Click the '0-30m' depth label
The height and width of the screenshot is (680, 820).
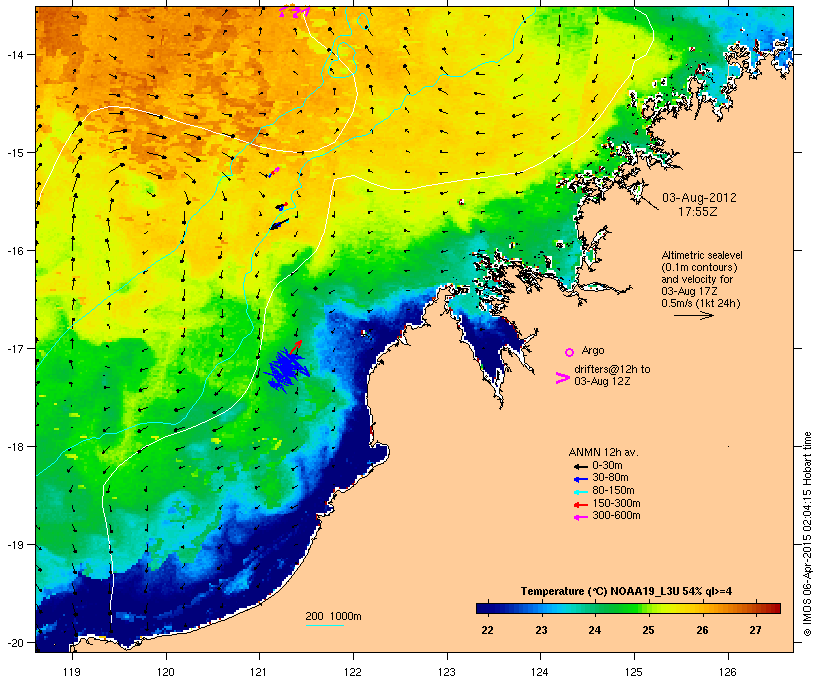point(607,466)
